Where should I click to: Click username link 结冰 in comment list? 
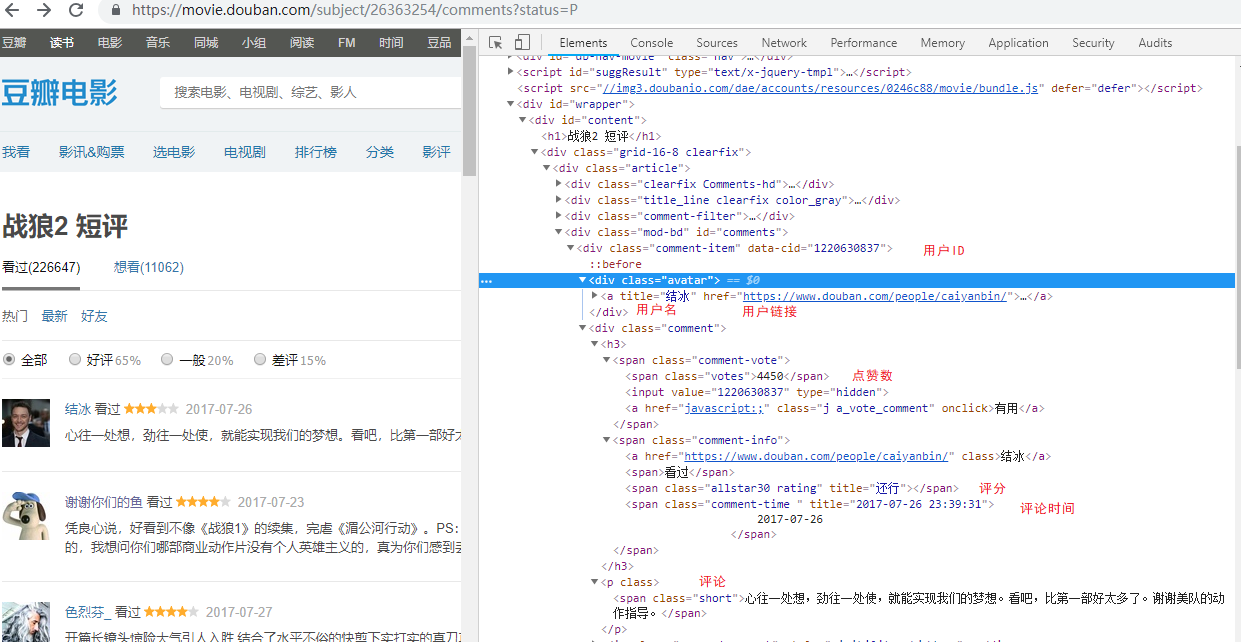click(x=78, y=409)
